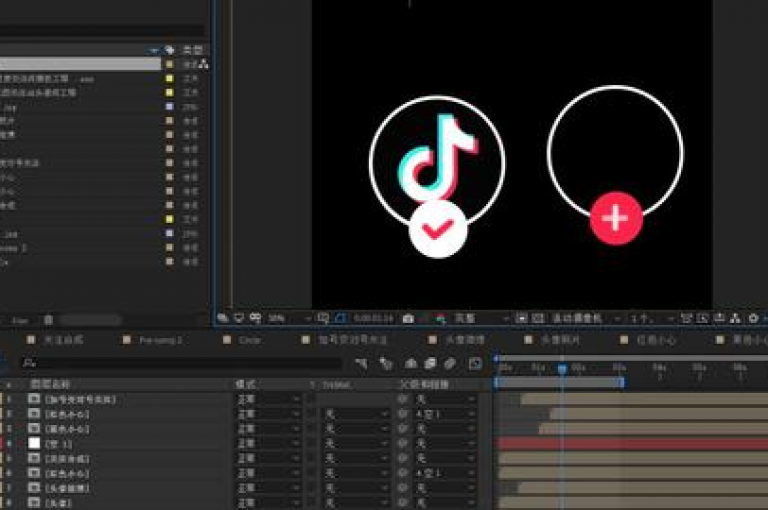Viewport: 768px width, 510px height.
Task: Switch to the 加号变对号关注 timeline tab
Action: tap(353, 340)
